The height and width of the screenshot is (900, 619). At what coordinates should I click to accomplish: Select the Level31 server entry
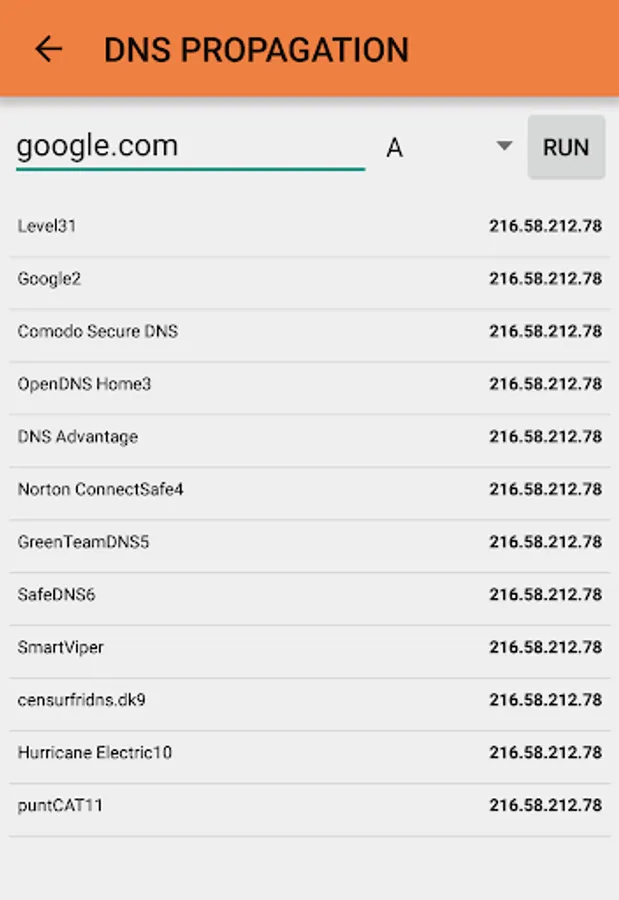click(x=200, y=226)
